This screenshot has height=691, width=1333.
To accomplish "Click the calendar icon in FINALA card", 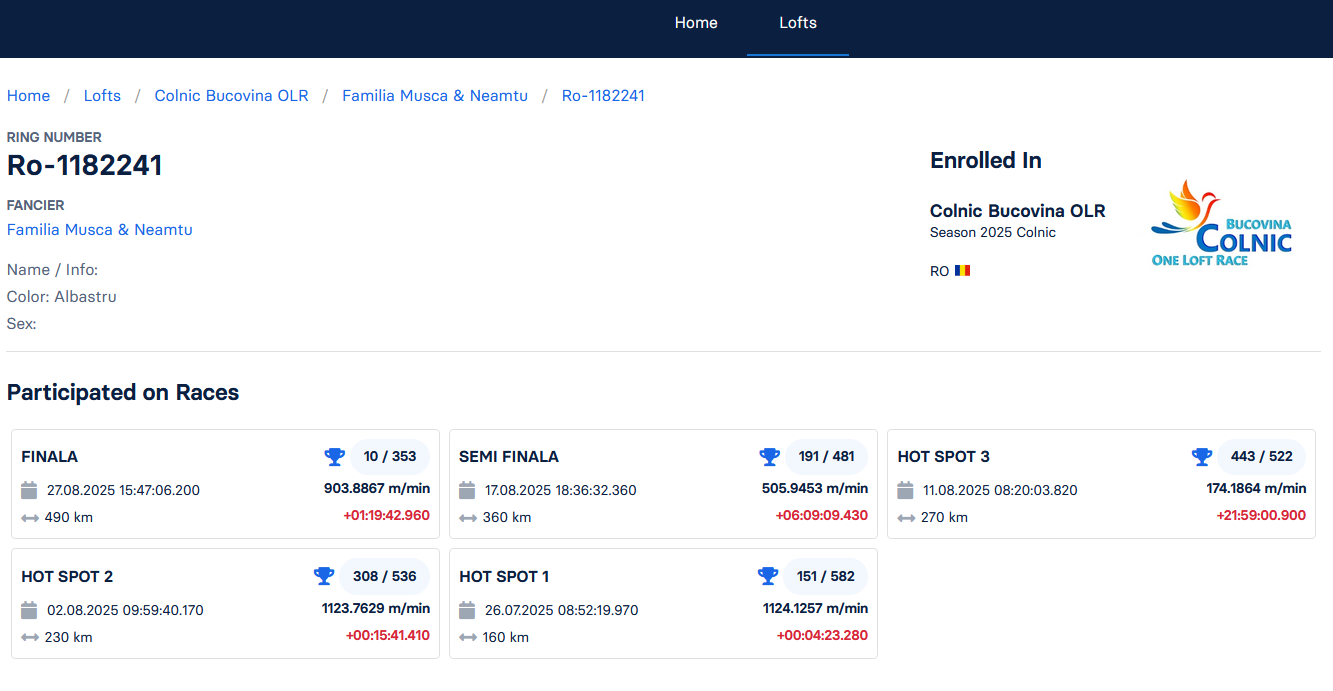I will pyautogui.click(x=29, y=490).
